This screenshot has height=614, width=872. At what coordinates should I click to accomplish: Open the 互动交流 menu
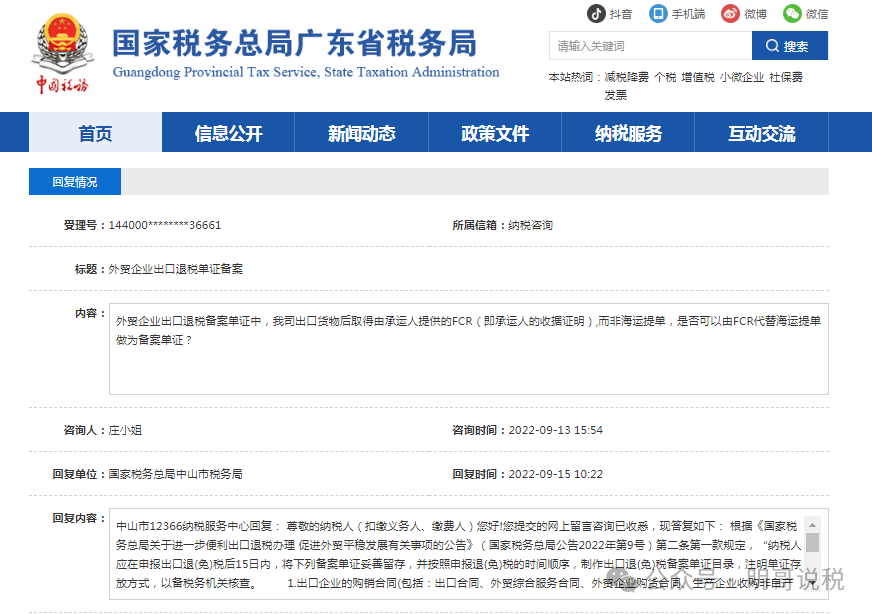[762, 134]
